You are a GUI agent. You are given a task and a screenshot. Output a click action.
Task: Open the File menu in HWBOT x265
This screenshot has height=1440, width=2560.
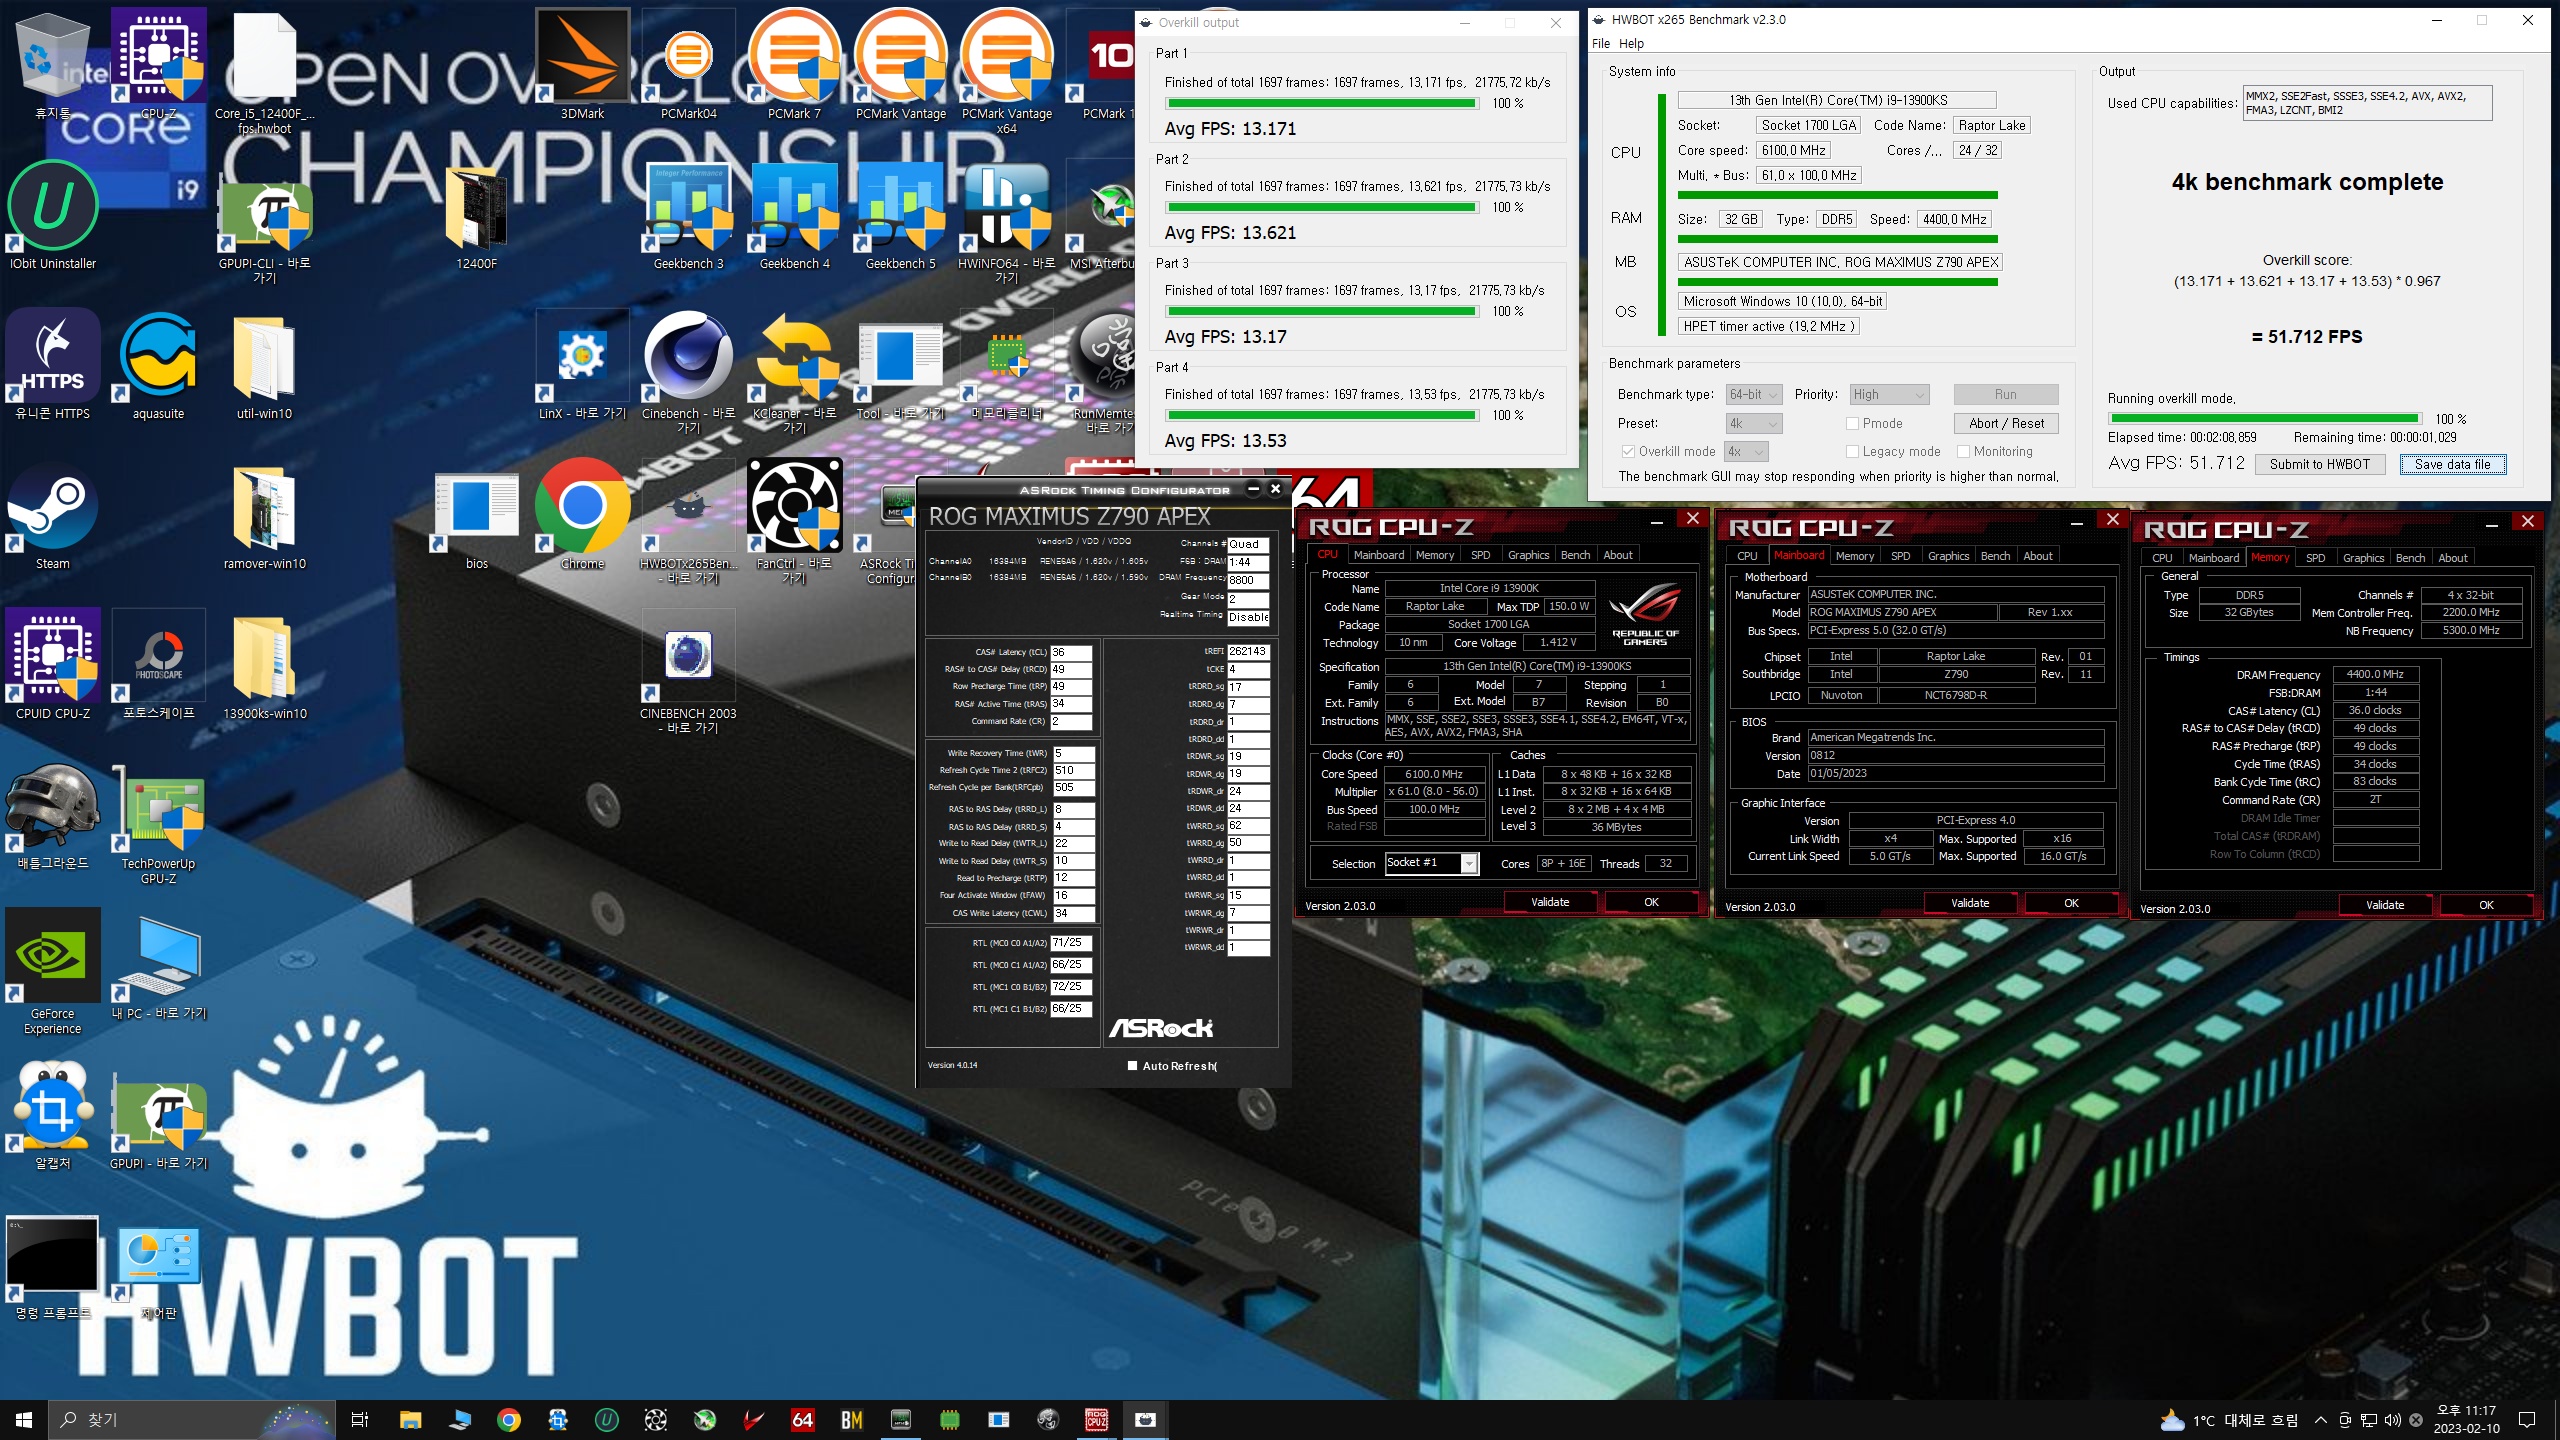pyautogui.click(x=1601, y=44)
